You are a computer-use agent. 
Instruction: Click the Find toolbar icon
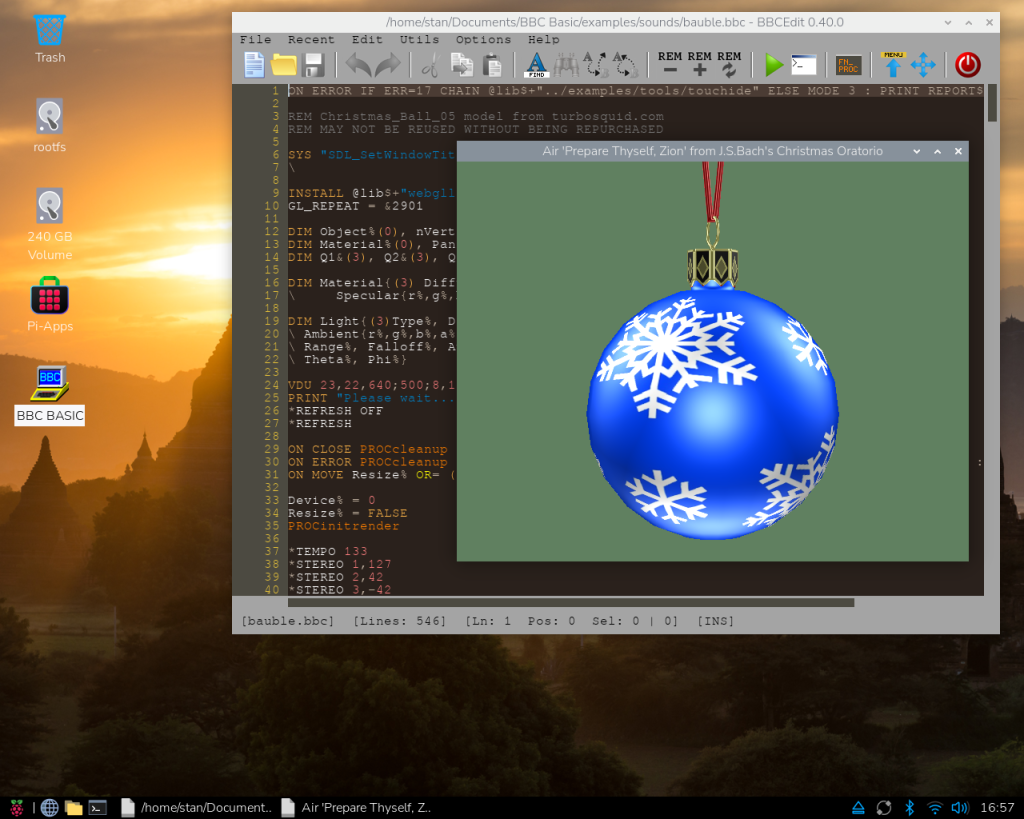click(x=537, y=65)
